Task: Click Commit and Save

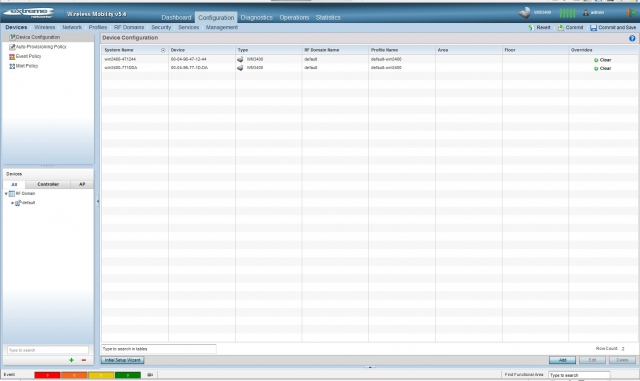Action: point(613,27)
